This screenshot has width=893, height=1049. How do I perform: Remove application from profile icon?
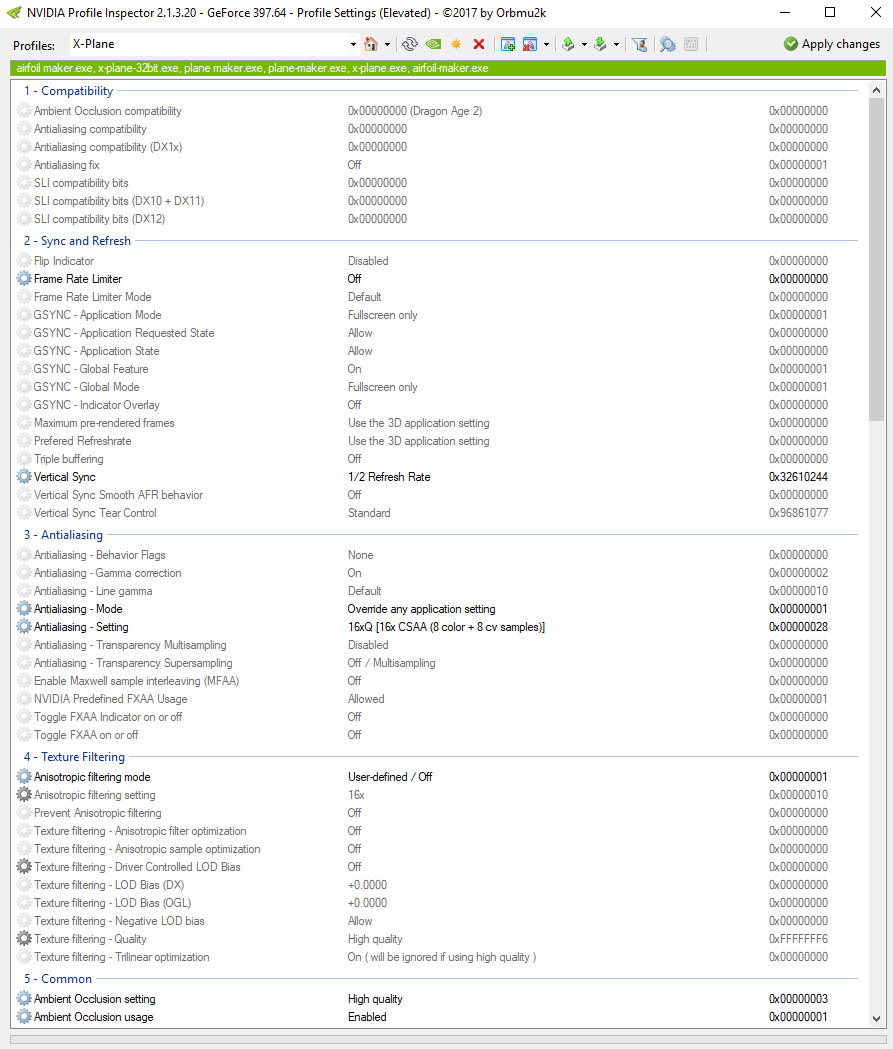click(x=530, y=44)
